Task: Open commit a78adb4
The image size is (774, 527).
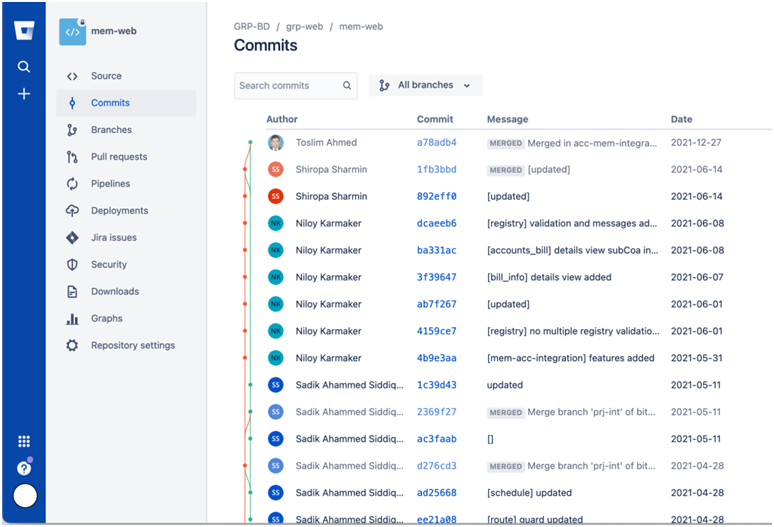Action: tap(436, 143)
